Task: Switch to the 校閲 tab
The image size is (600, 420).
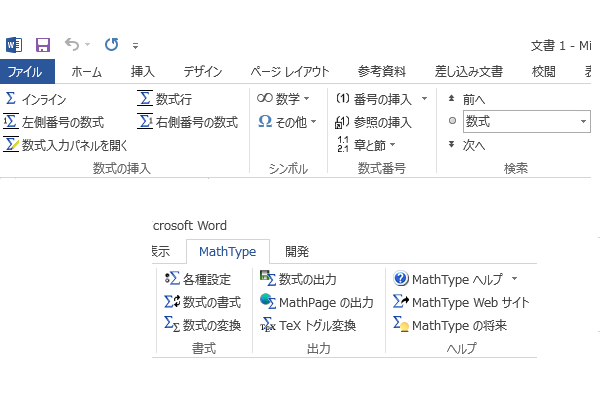Action: [543, 72]
